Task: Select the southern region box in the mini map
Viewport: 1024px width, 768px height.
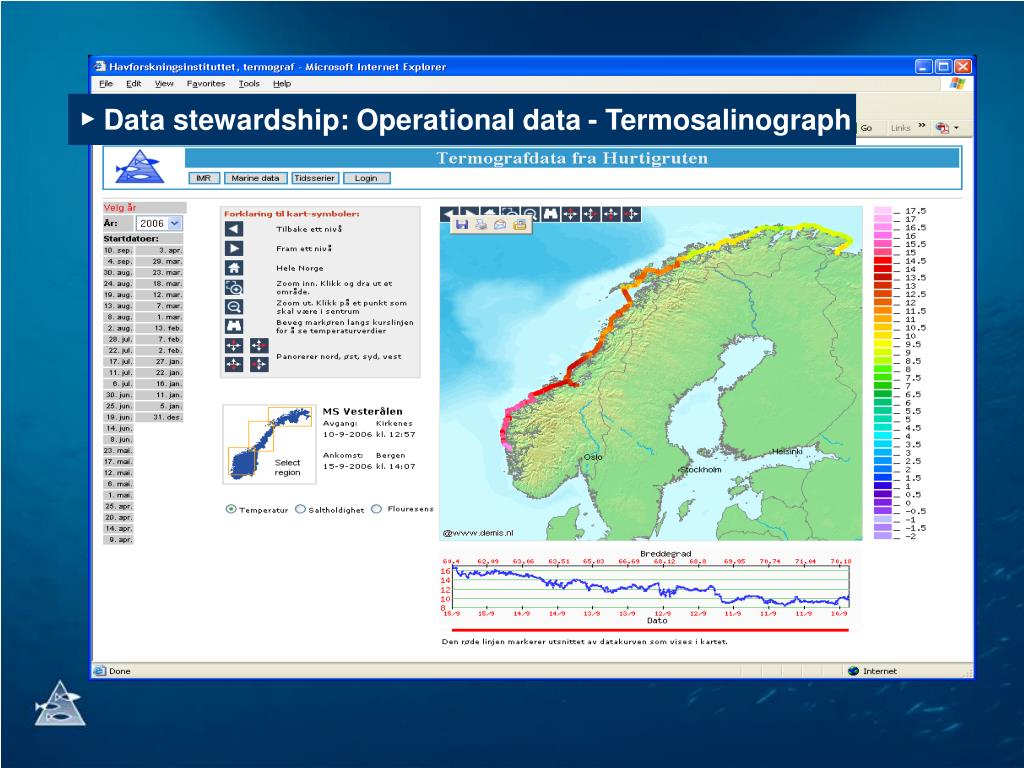Action: coord(242,462)
